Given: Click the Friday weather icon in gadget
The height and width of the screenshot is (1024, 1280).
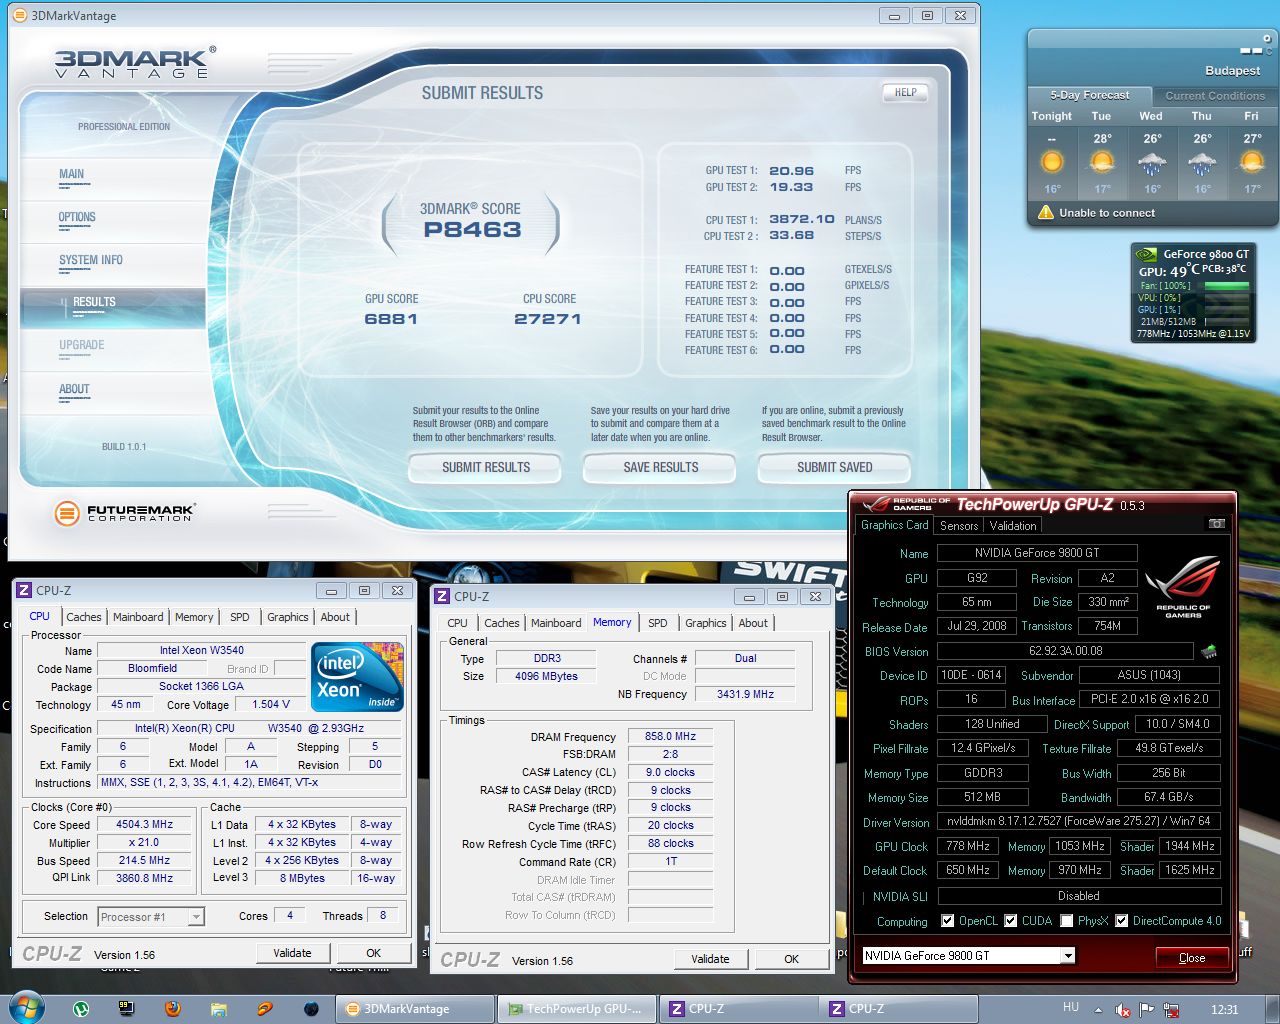Looking at the screenshot, I should (x=1252, y=163).
